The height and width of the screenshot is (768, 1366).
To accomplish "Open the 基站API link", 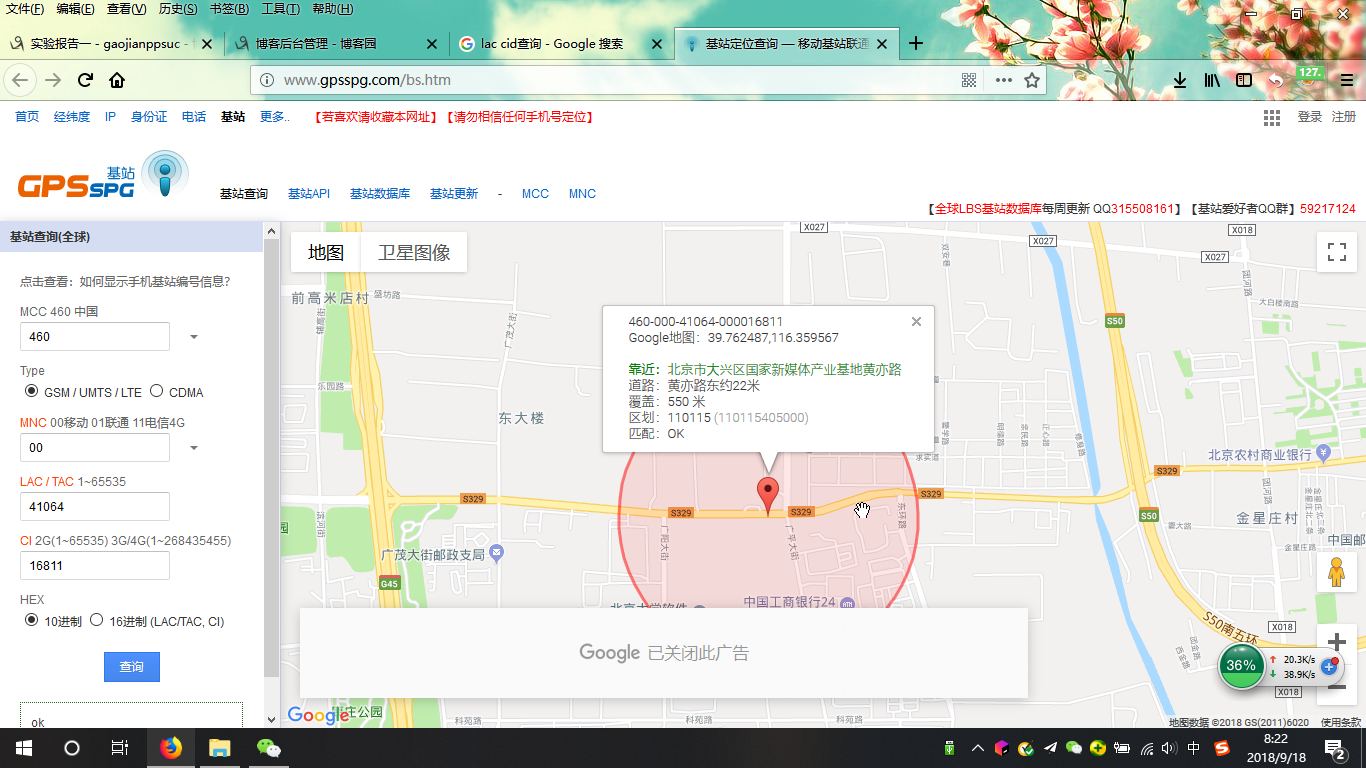I will (309, 194).
